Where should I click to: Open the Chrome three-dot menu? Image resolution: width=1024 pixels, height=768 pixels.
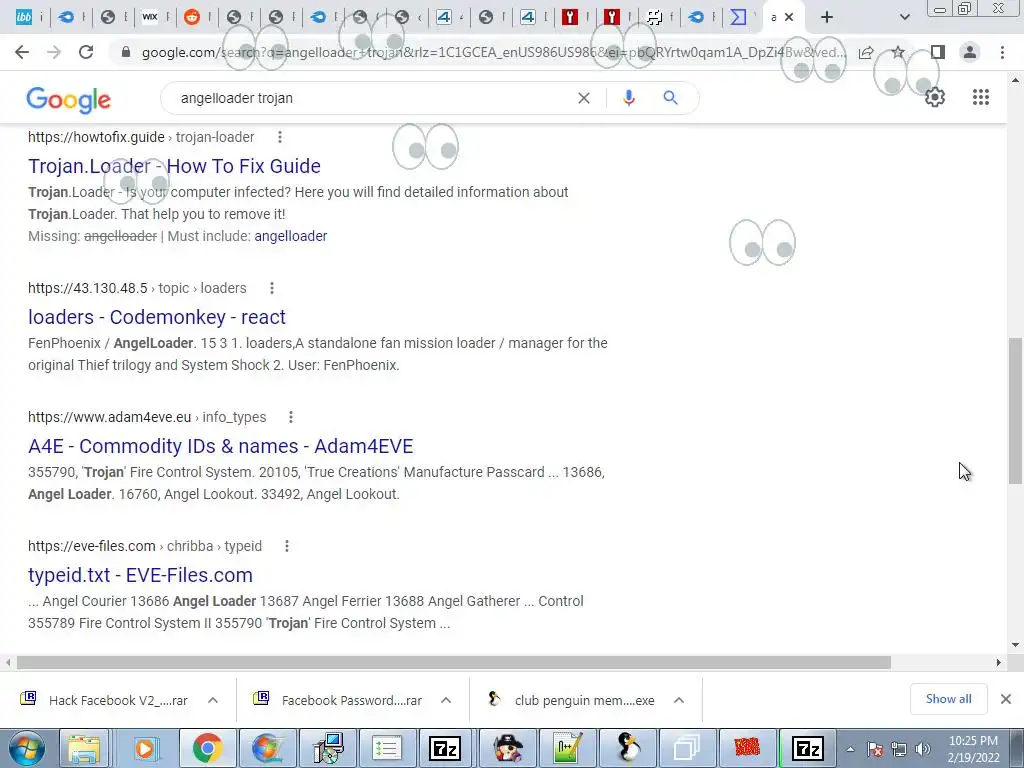point(1002,52)
